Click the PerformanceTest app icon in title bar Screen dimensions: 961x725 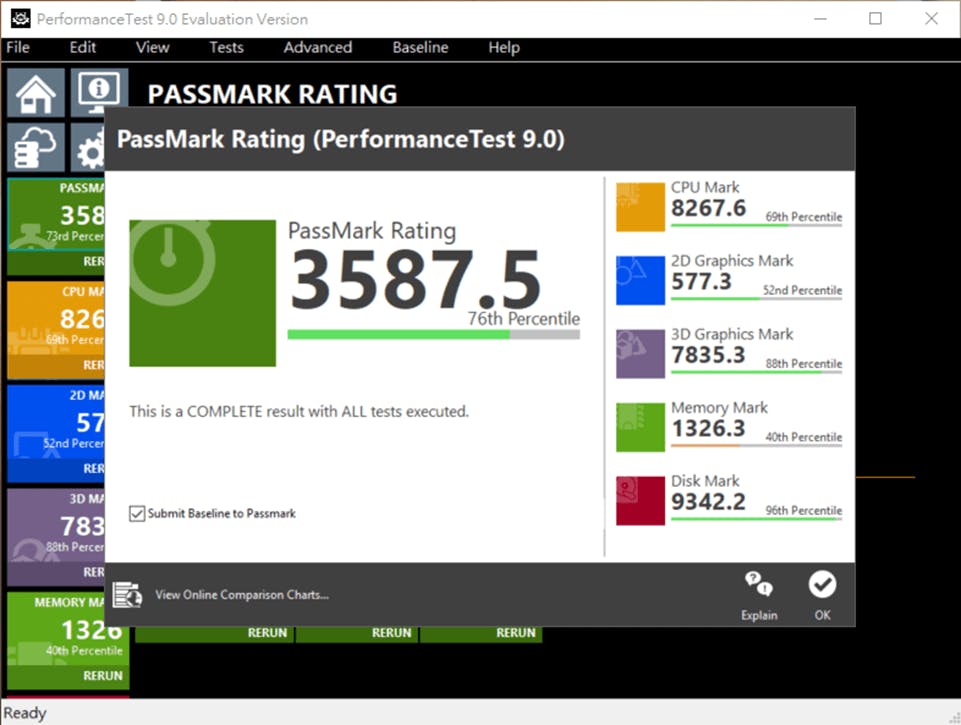tap(21, 18)
